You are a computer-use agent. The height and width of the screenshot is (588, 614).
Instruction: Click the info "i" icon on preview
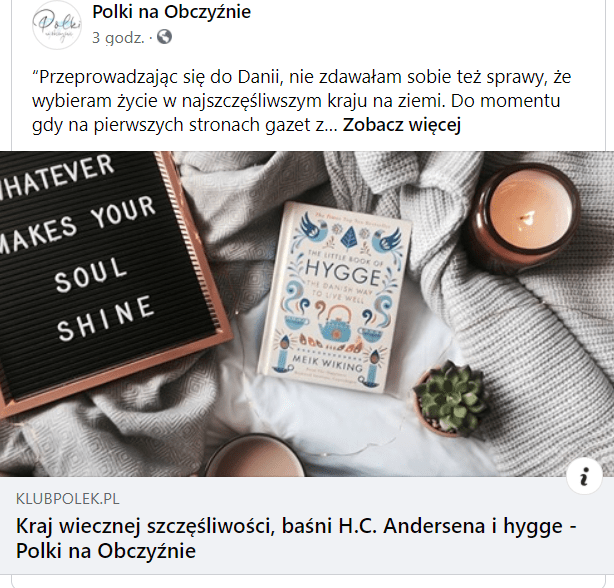(584, 476)
